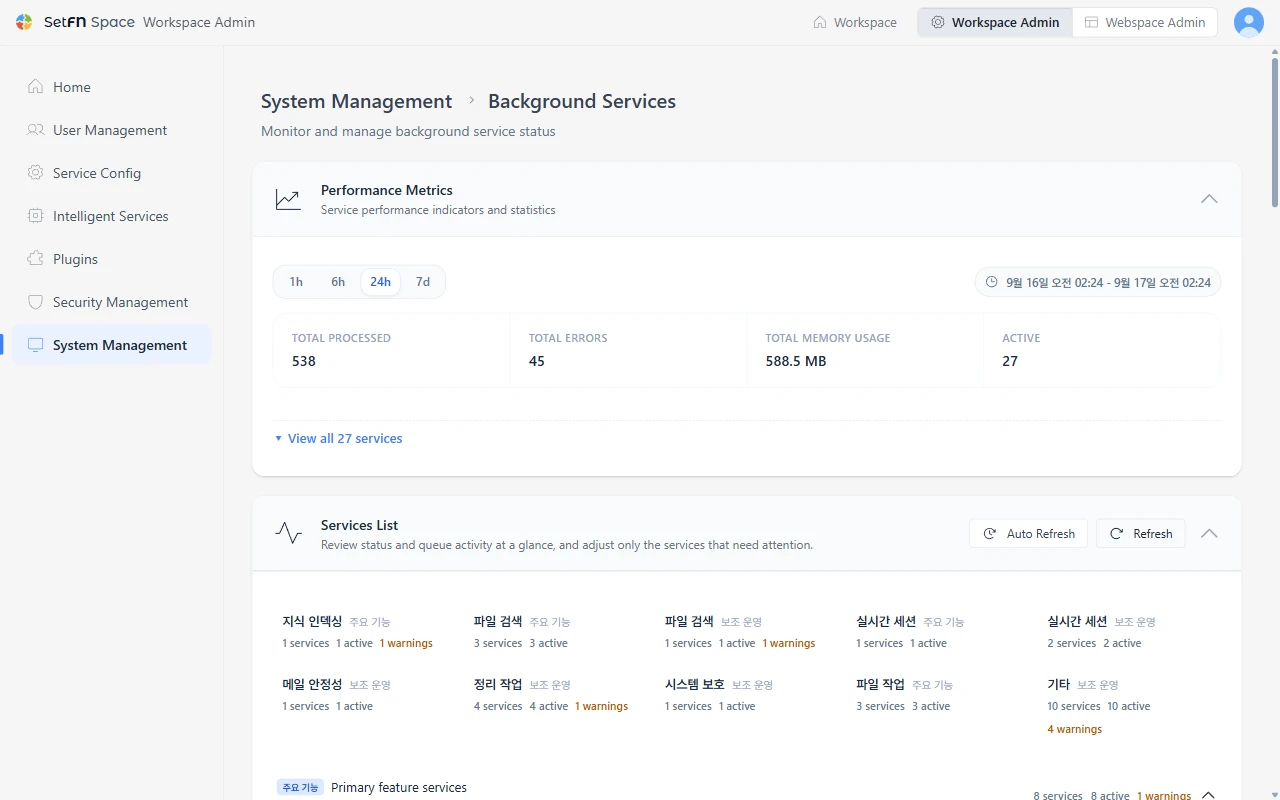Click Total Memory Usage 588.5 MB card

pos(865,350)
